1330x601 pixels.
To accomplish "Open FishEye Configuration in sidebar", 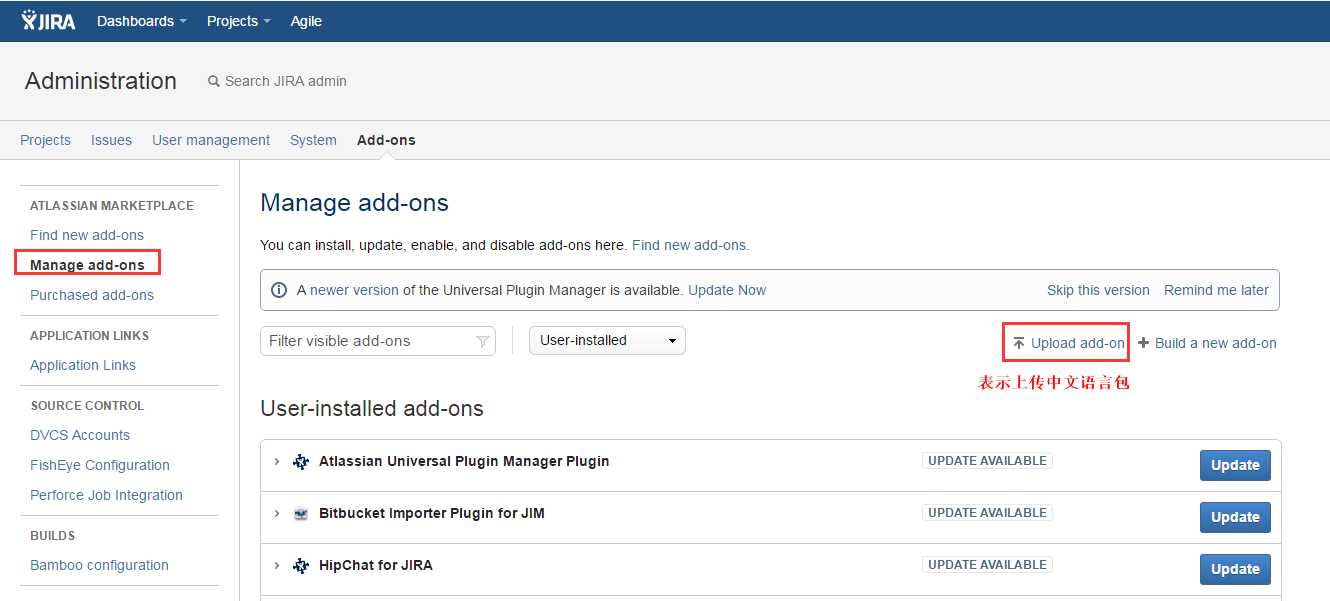I will click(100, 465).
